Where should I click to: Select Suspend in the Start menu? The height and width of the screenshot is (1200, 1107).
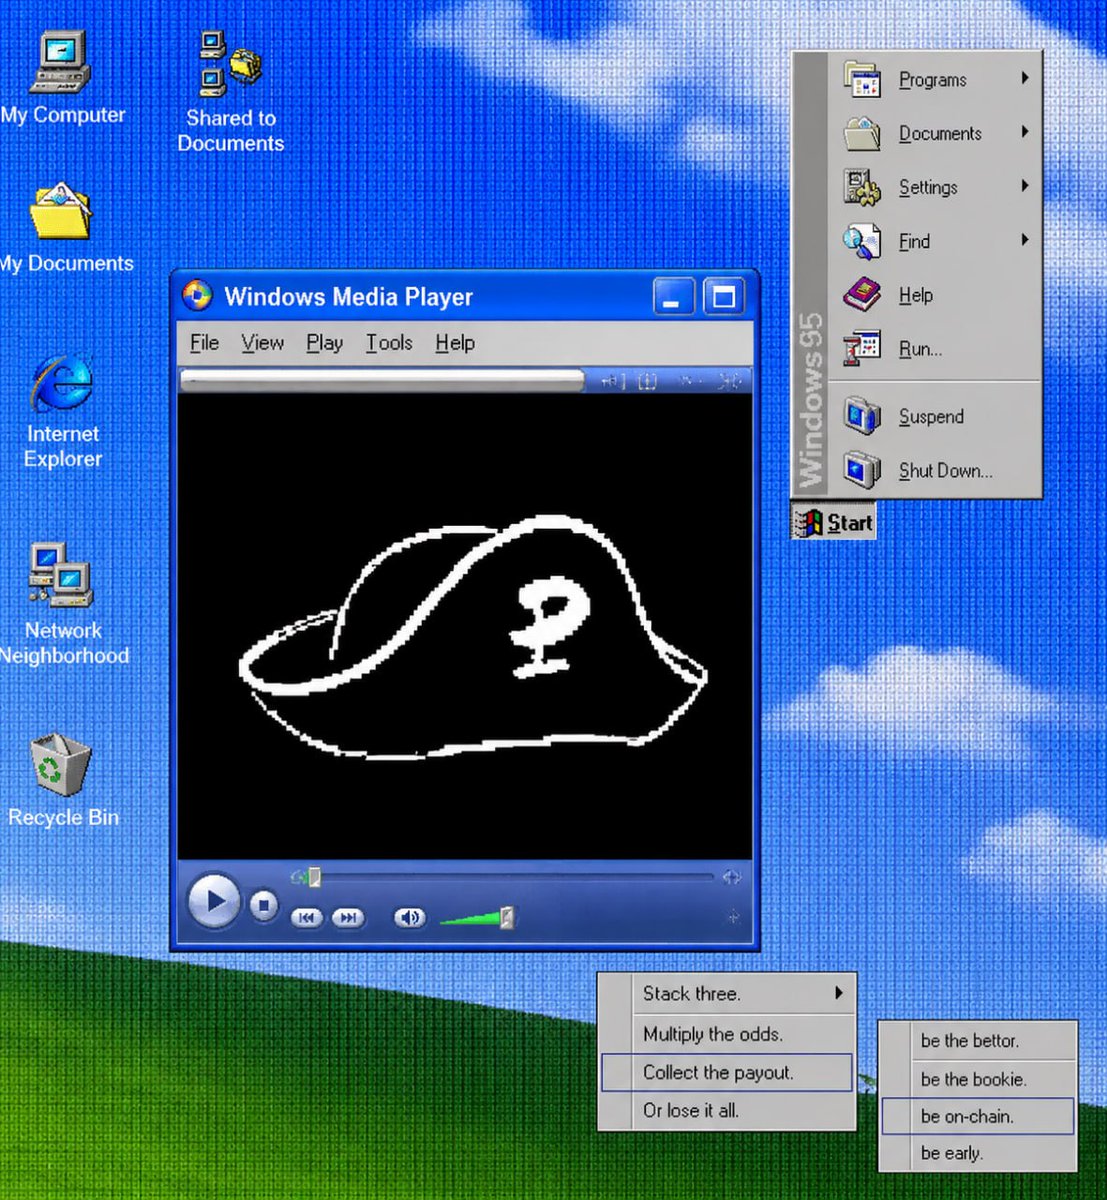coord(935,417)
